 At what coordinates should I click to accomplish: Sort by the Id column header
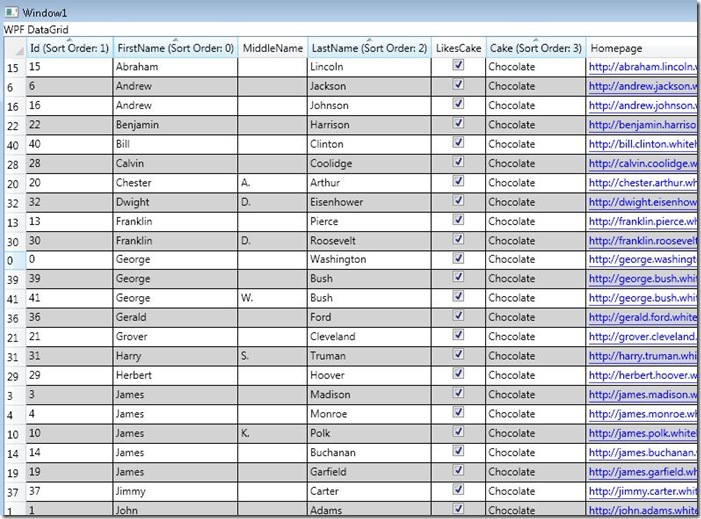coord(70,48)
